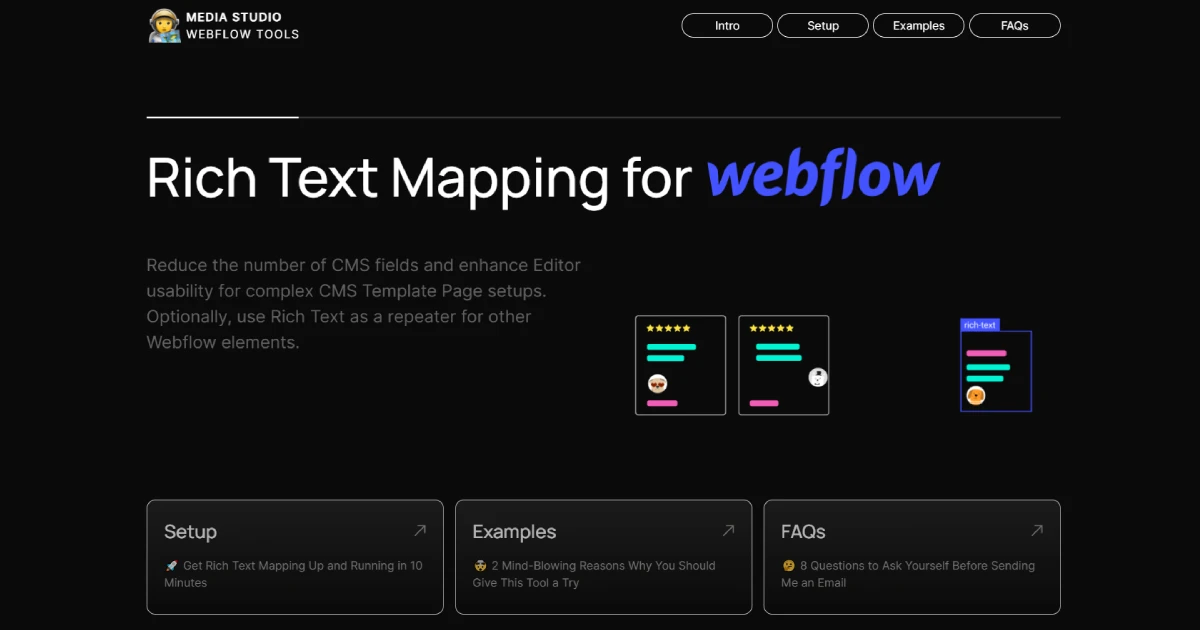
Task: Click the astronaut emoji logo icon
Action: coord(164,24)
